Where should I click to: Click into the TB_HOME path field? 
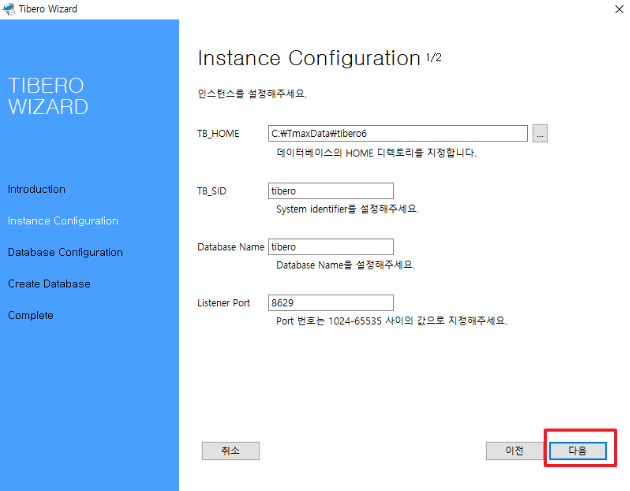(x=398, y=133)
